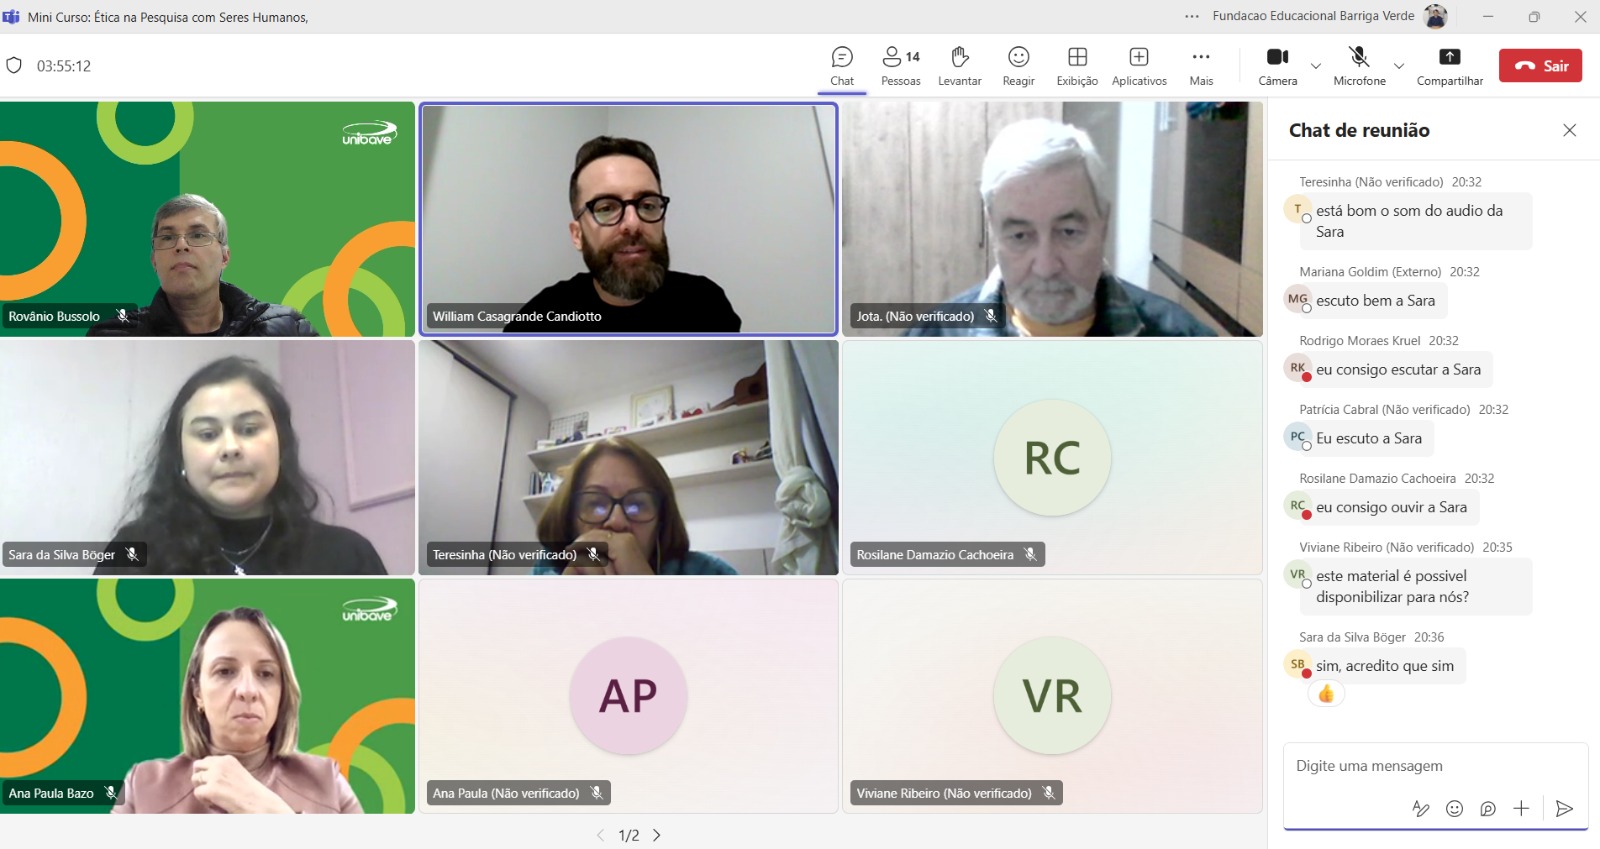Open the Exibição view options

pyautogui.click(x=1077, y=66)
